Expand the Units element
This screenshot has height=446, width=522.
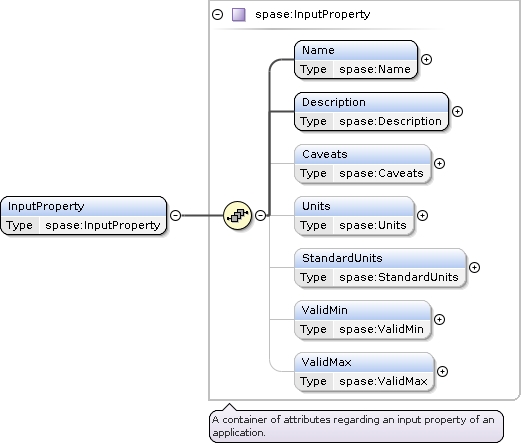click(422, 215)
